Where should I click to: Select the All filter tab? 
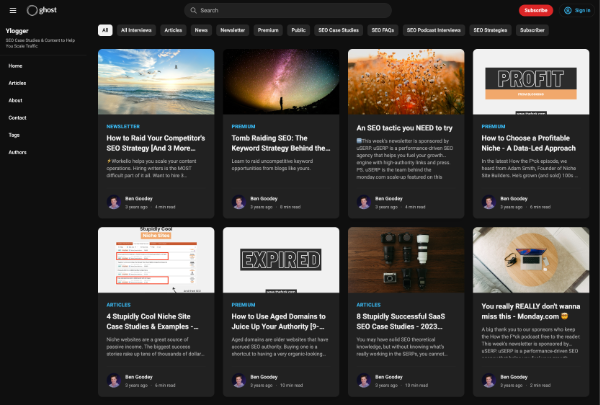click(105, 30)
